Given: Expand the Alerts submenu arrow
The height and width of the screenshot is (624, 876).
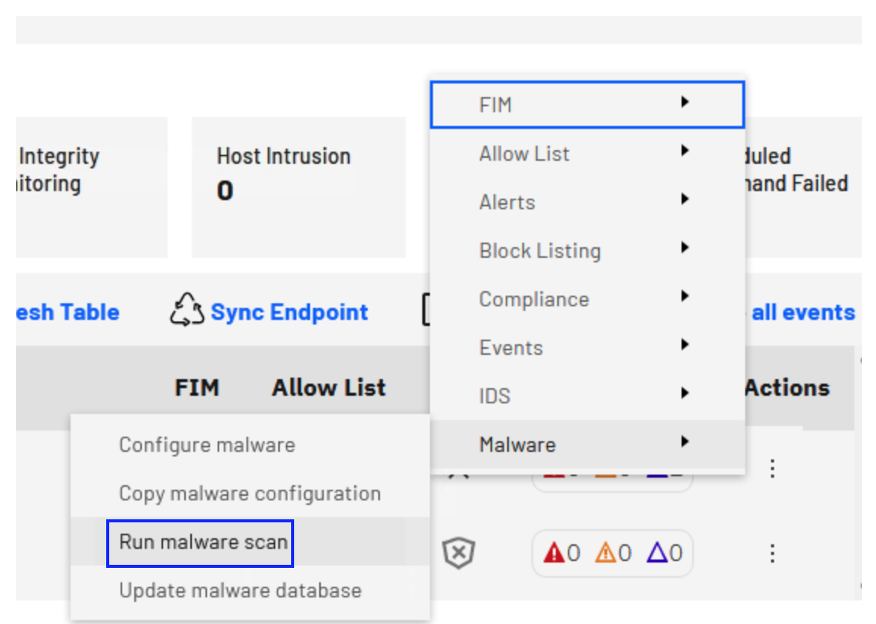Looking at the screenshot, I should point(685,199).
